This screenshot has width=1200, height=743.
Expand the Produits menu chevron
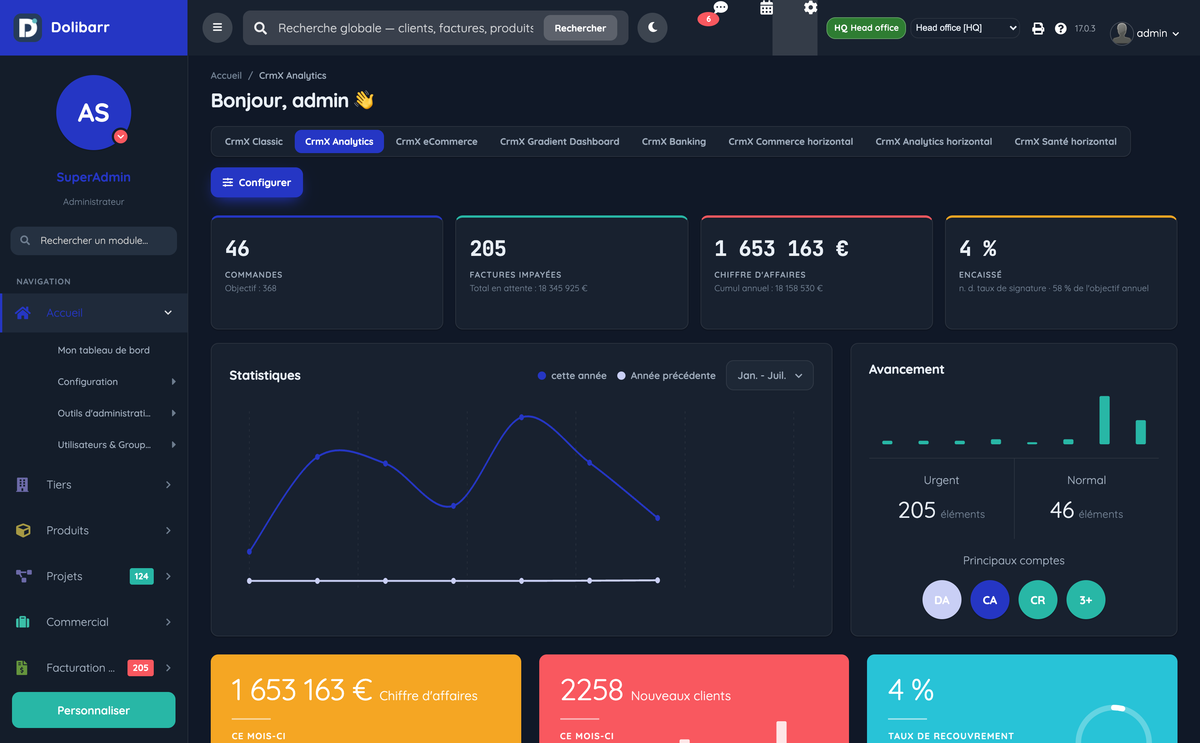168,530
